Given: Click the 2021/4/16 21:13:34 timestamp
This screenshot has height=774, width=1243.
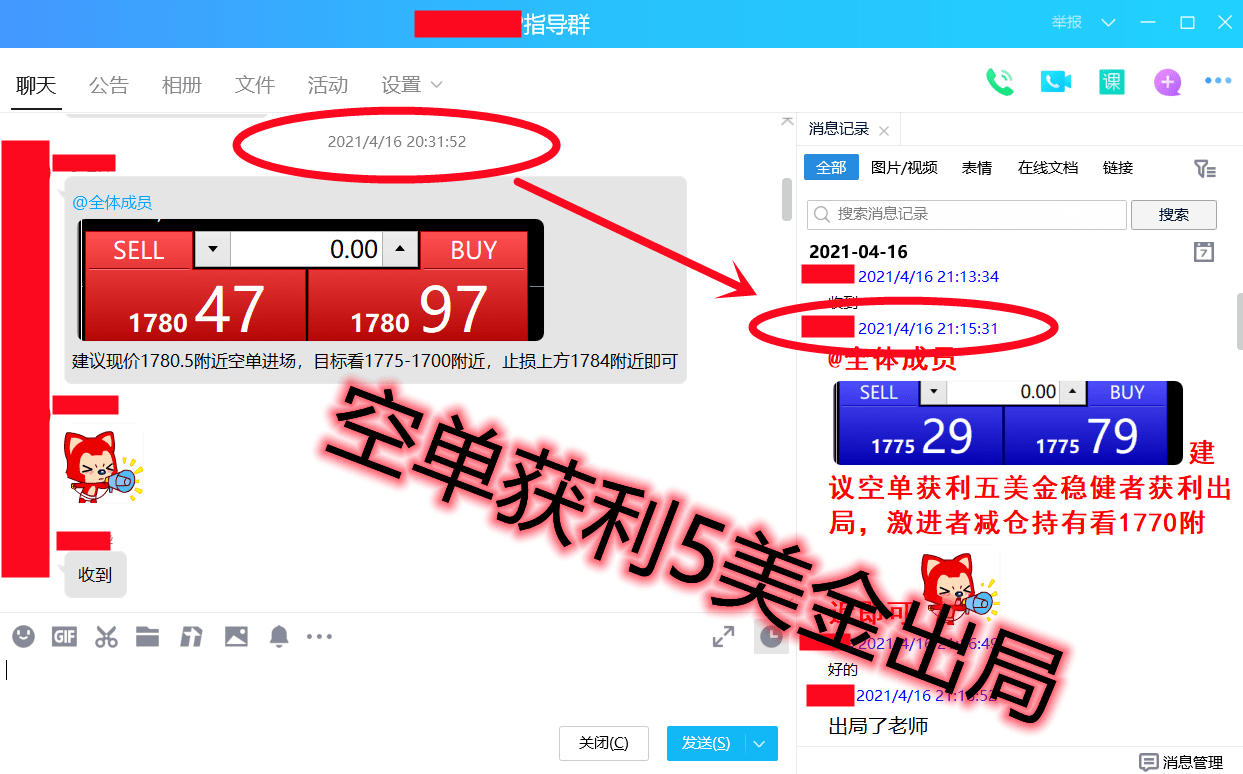Looking at the screenshot, I should (x=928, y=276).
